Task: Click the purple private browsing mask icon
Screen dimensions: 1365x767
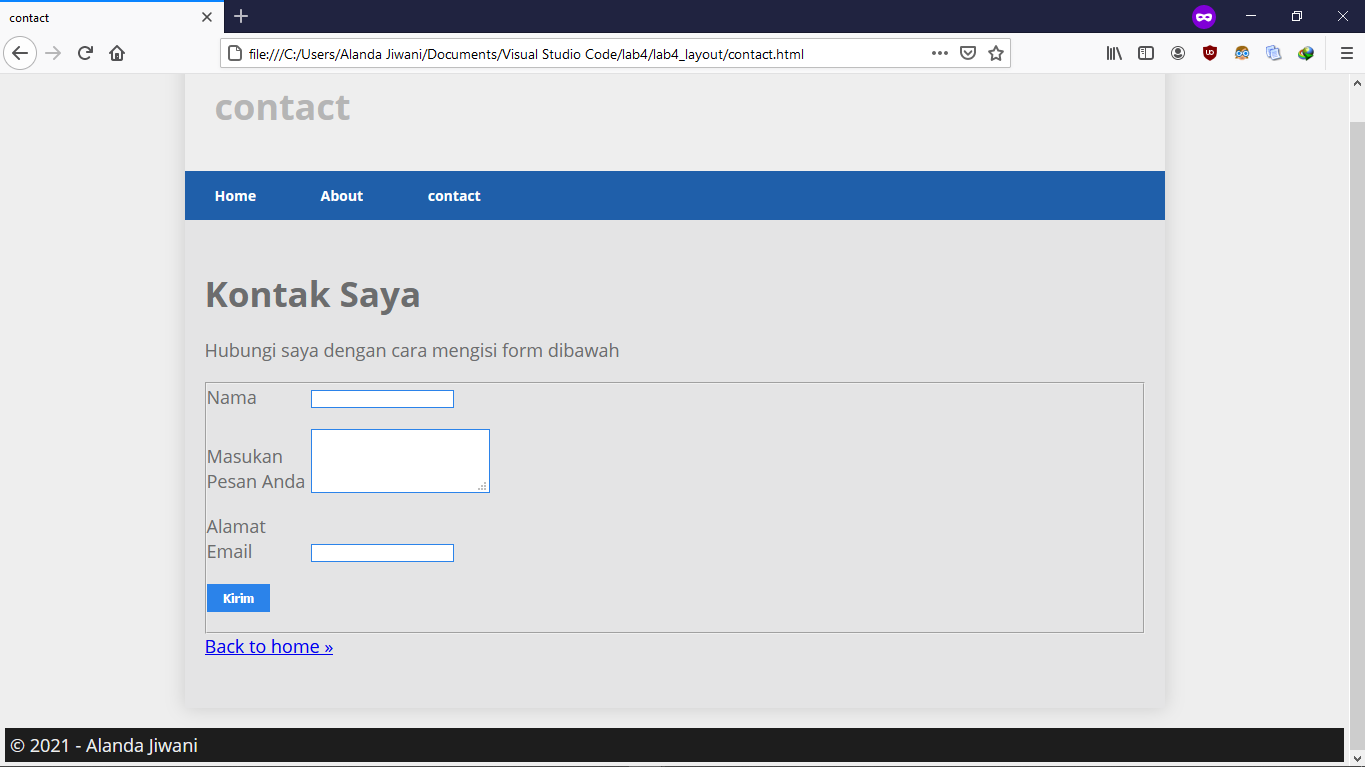Action: pos(1204,17)
